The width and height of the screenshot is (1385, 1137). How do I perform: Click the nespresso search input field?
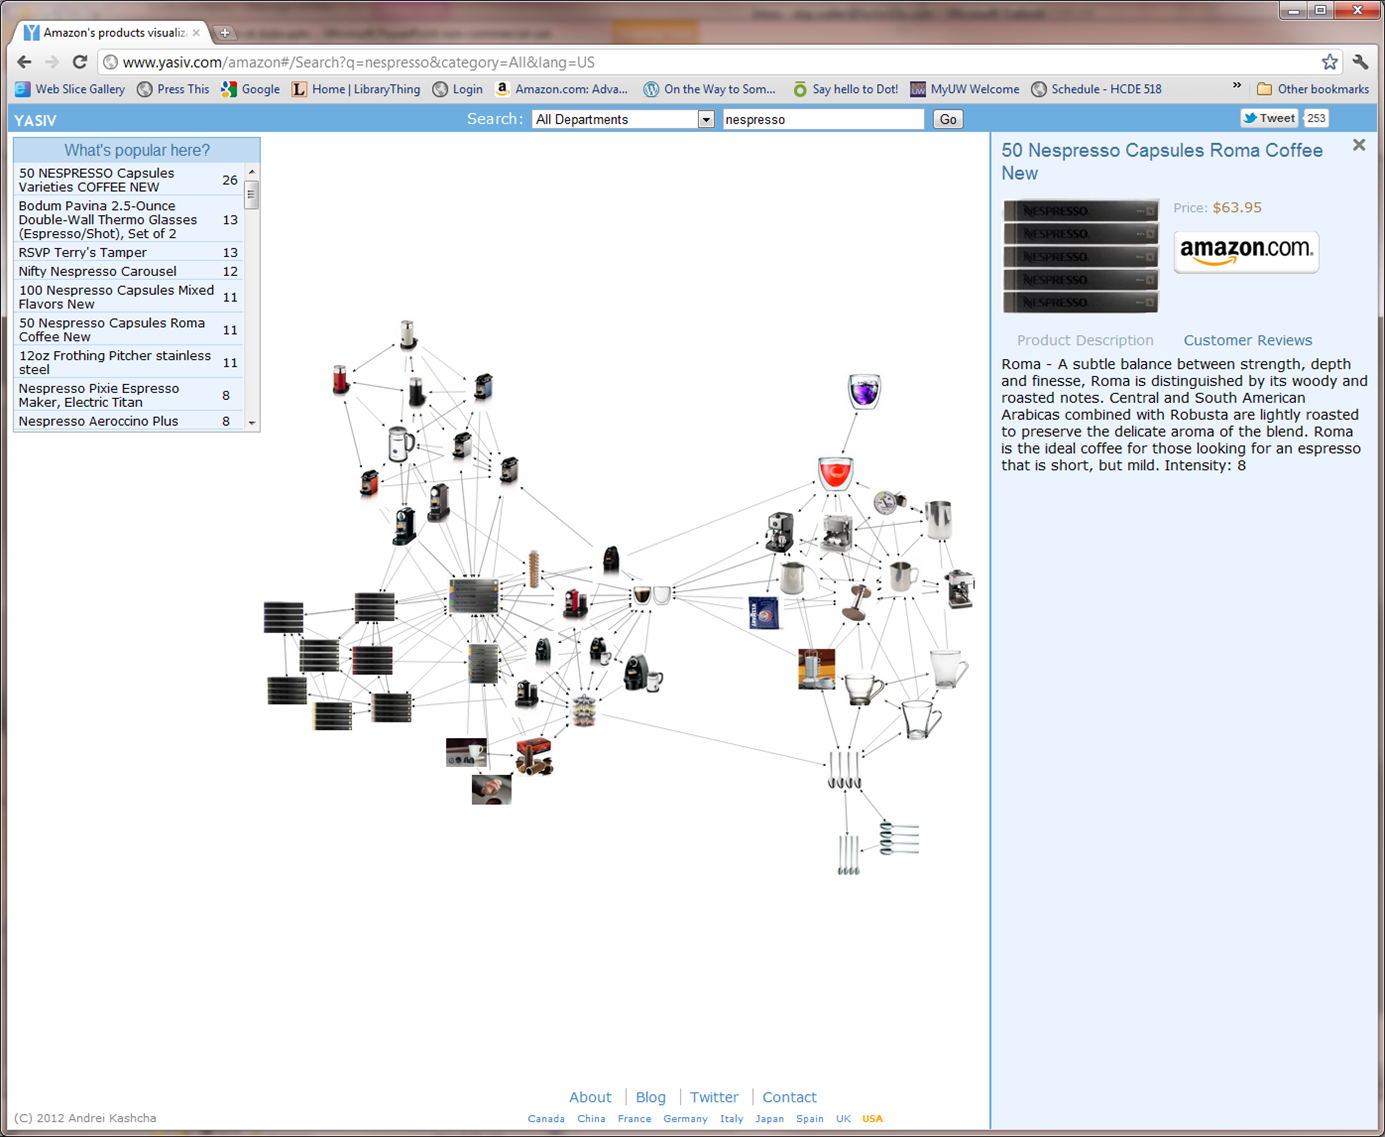coord(822,120)
